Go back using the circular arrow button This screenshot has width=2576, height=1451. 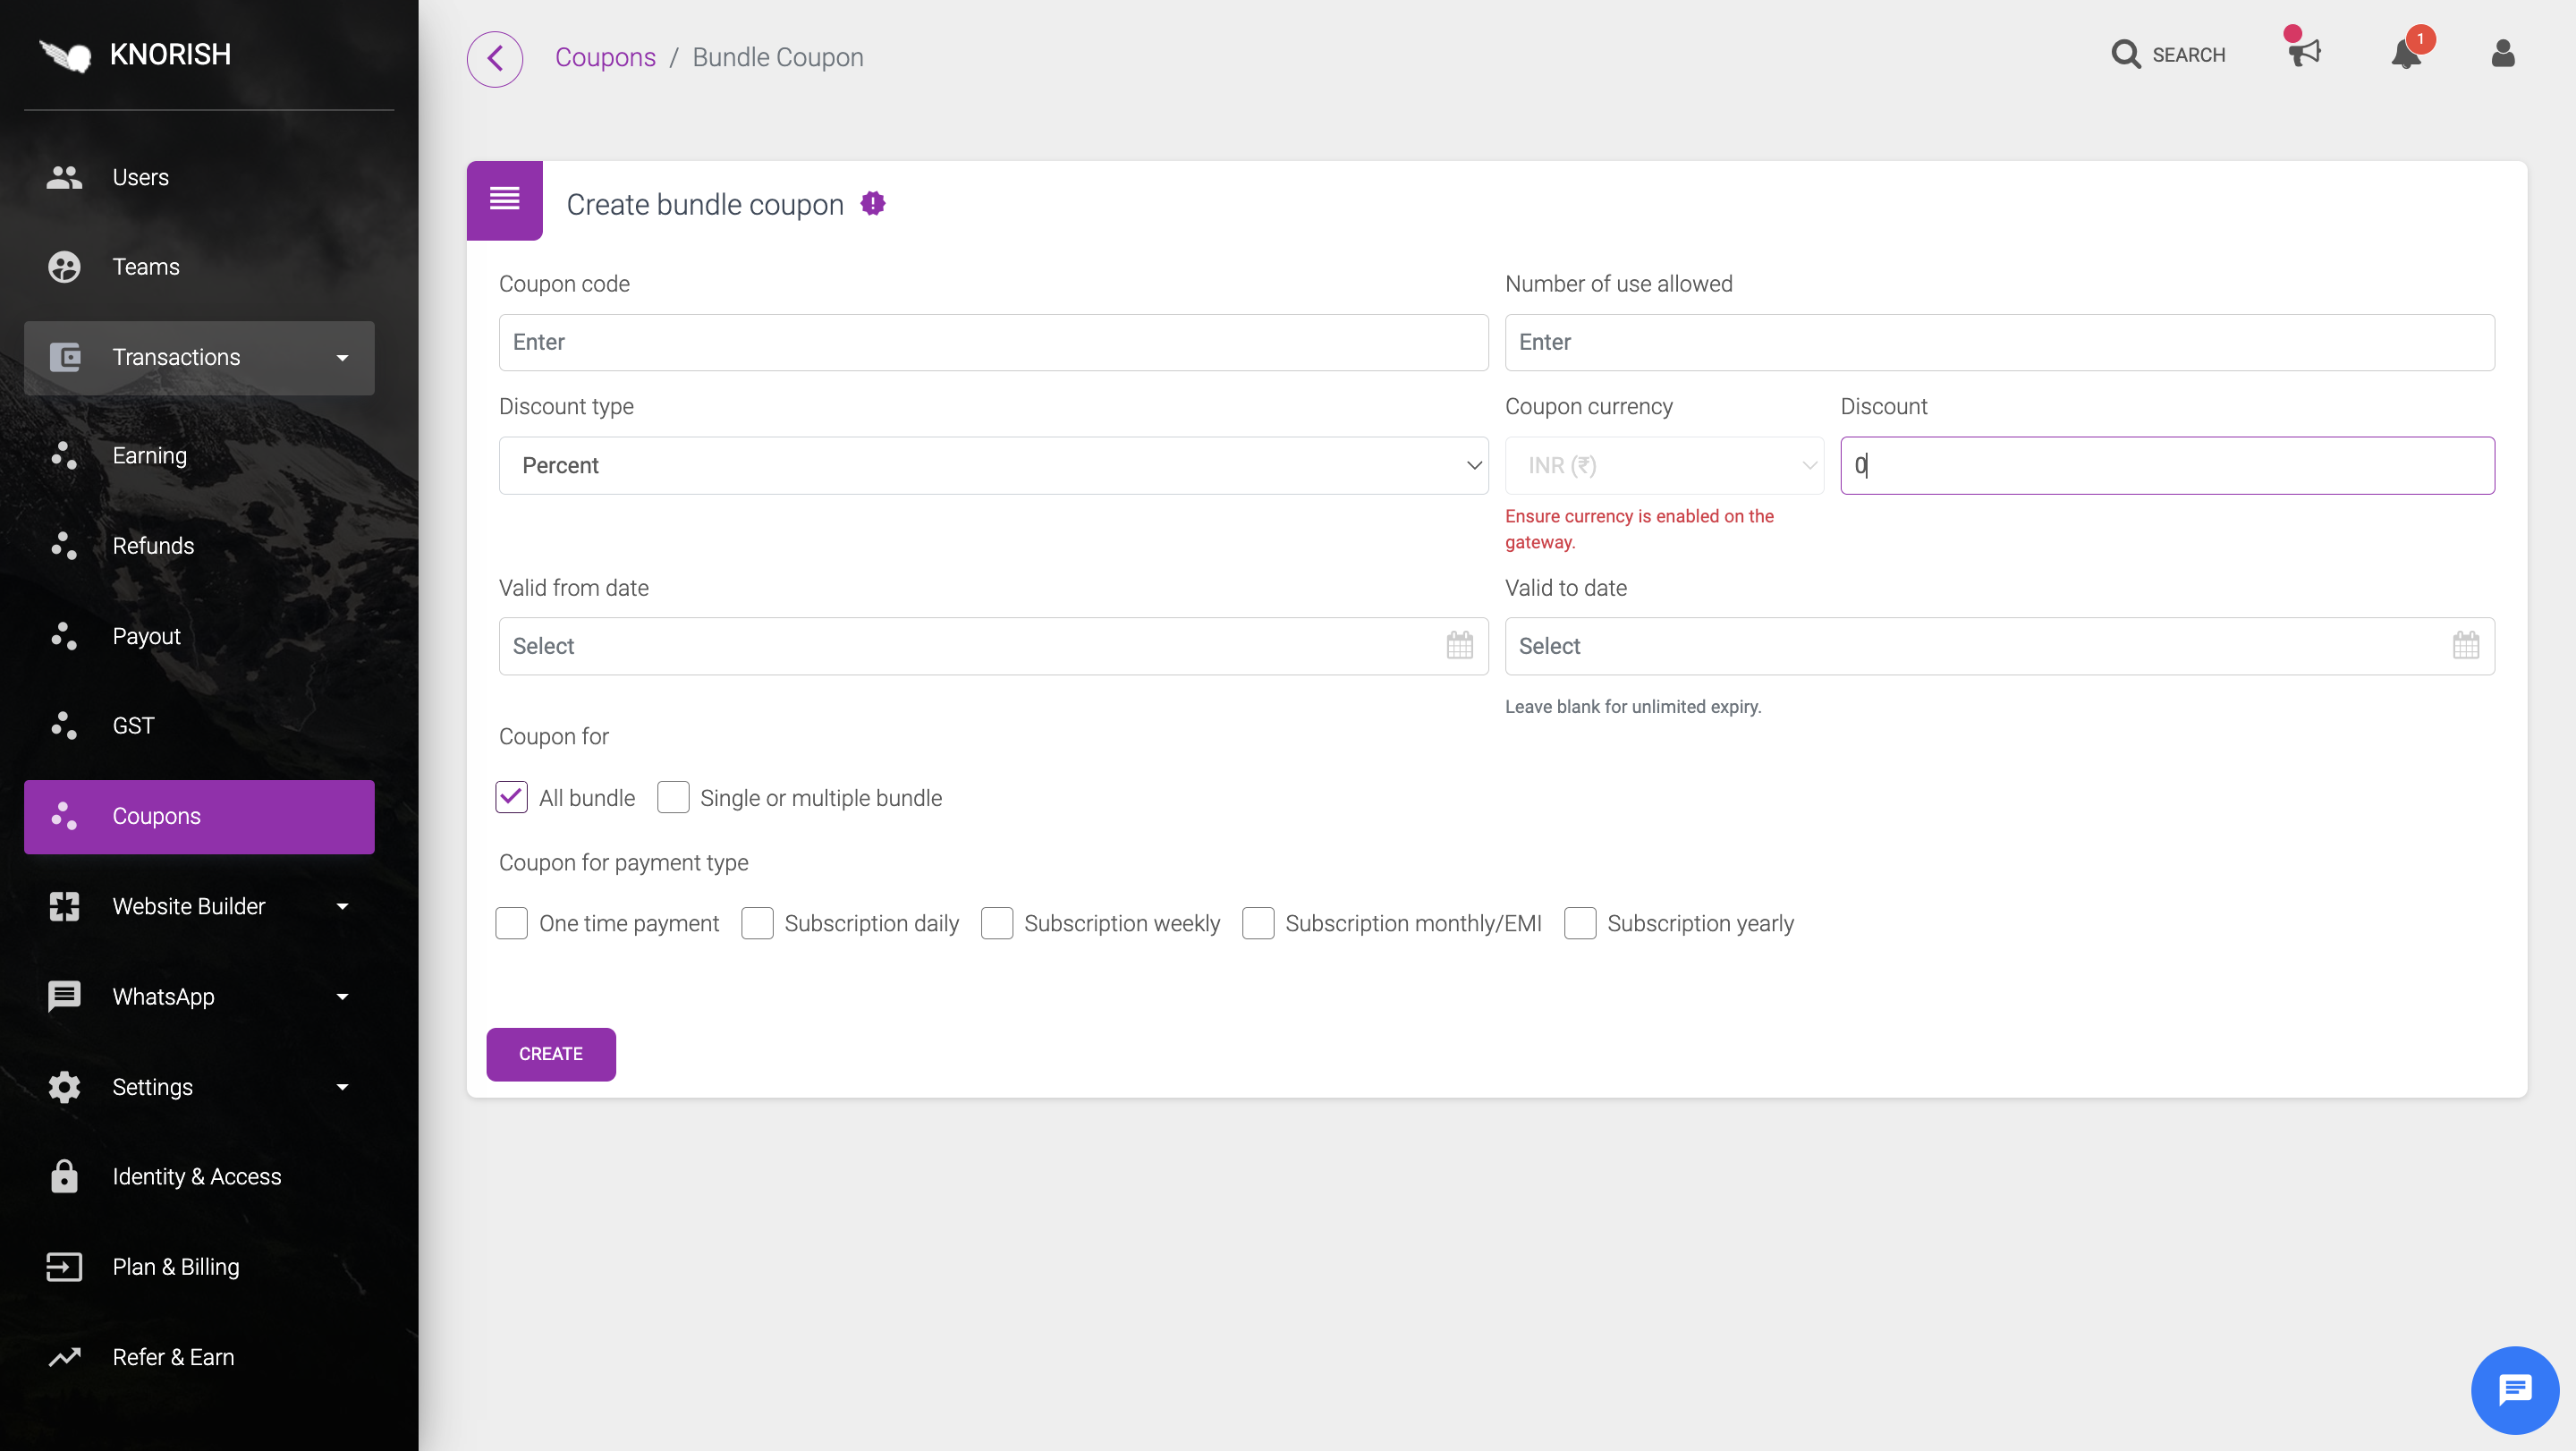point(495,58)
